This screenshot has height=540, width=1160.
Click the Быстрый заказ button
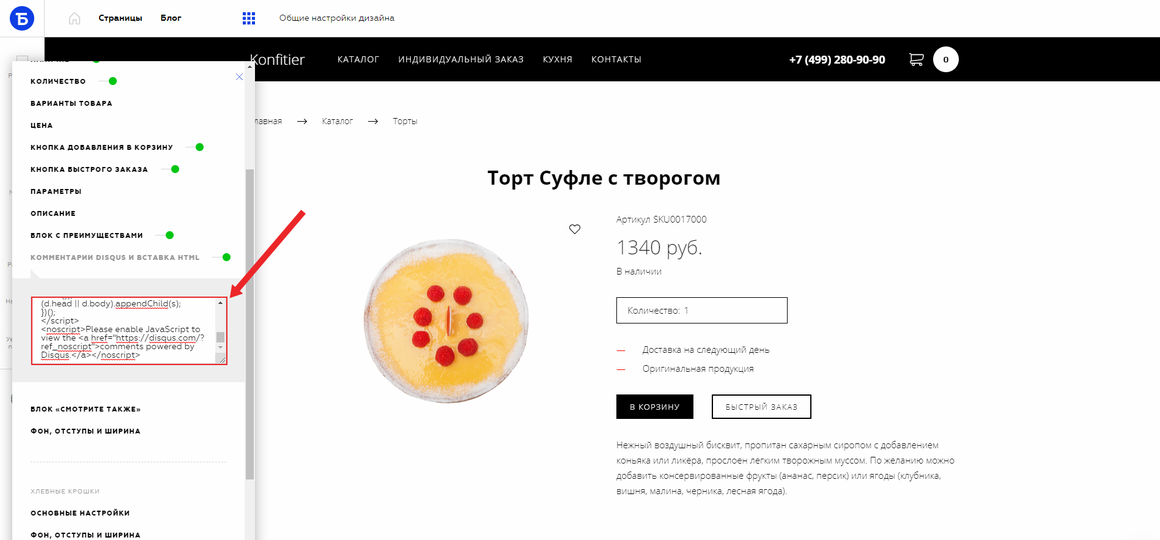click(x=761, y=407)
